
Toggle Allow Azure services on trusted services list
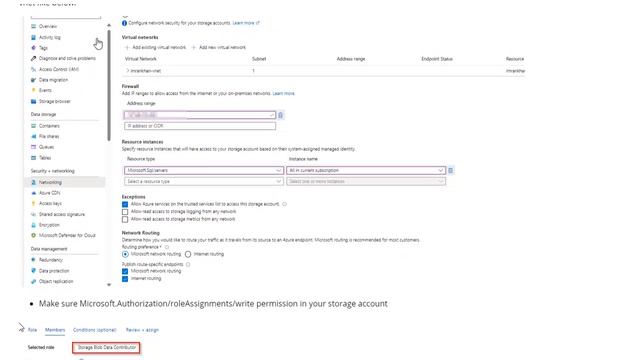(x=125, y=204)
